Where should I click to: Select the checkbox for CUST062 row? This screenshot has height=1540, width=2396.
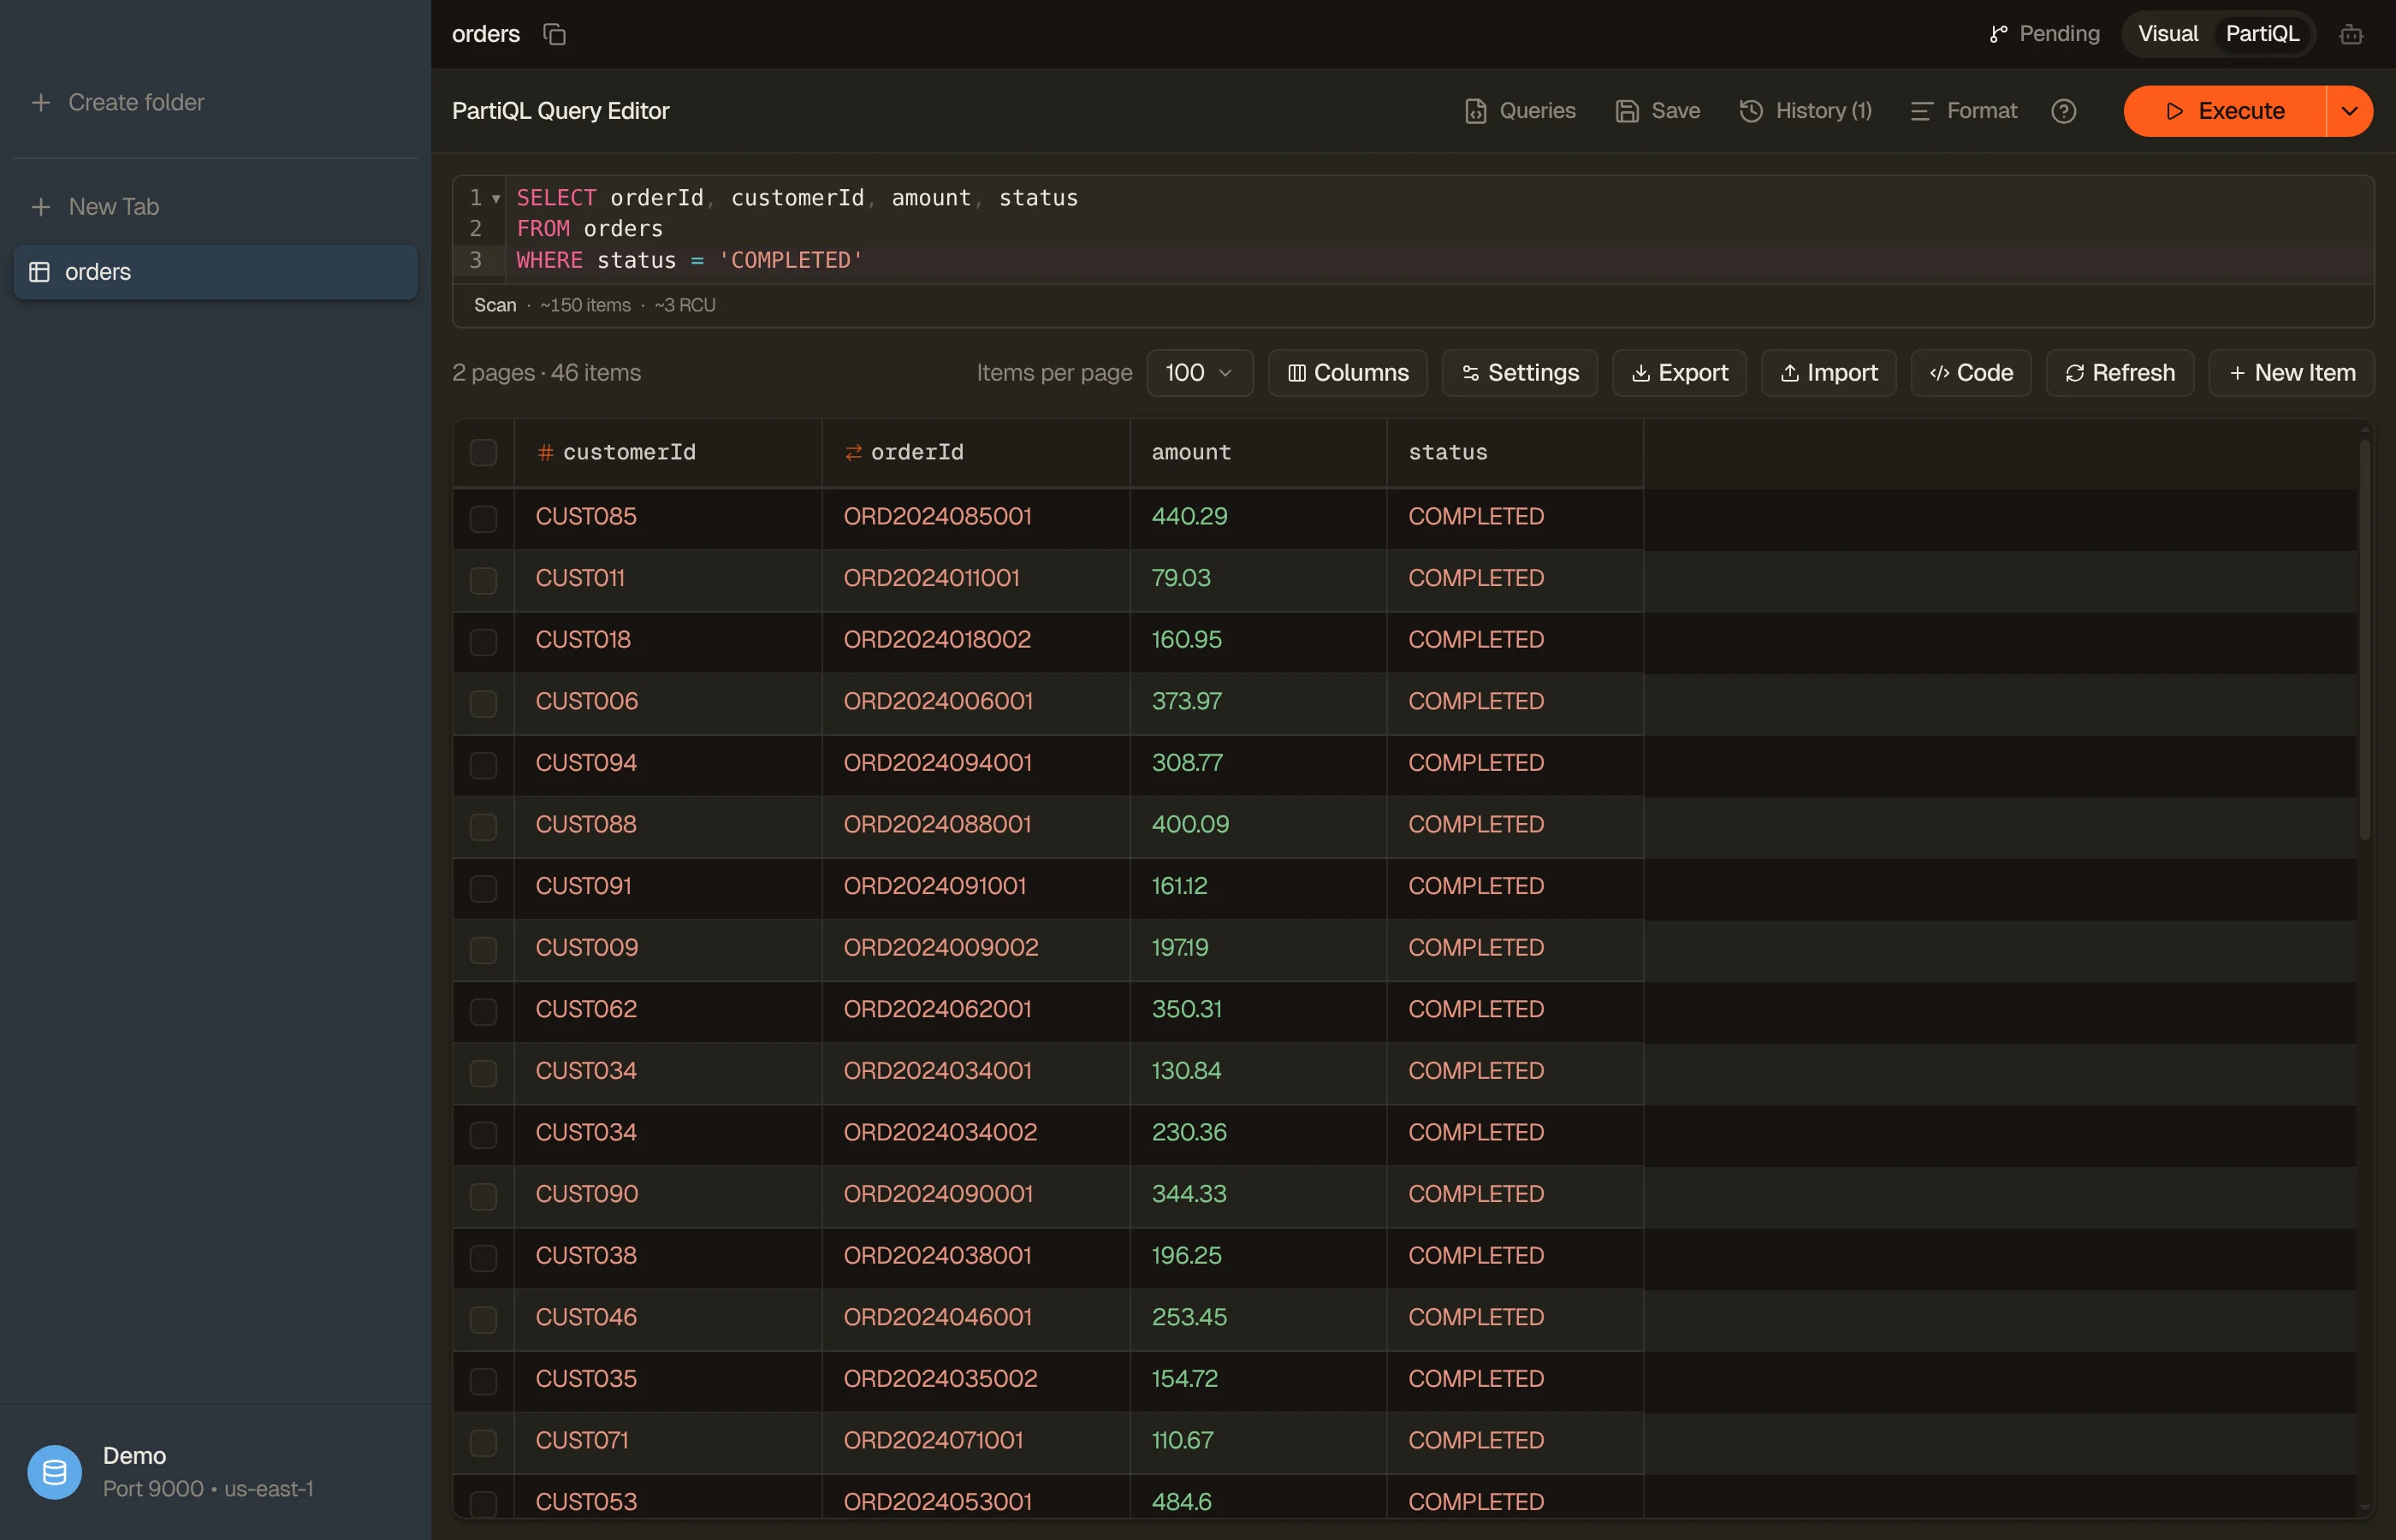(483, 1011)
